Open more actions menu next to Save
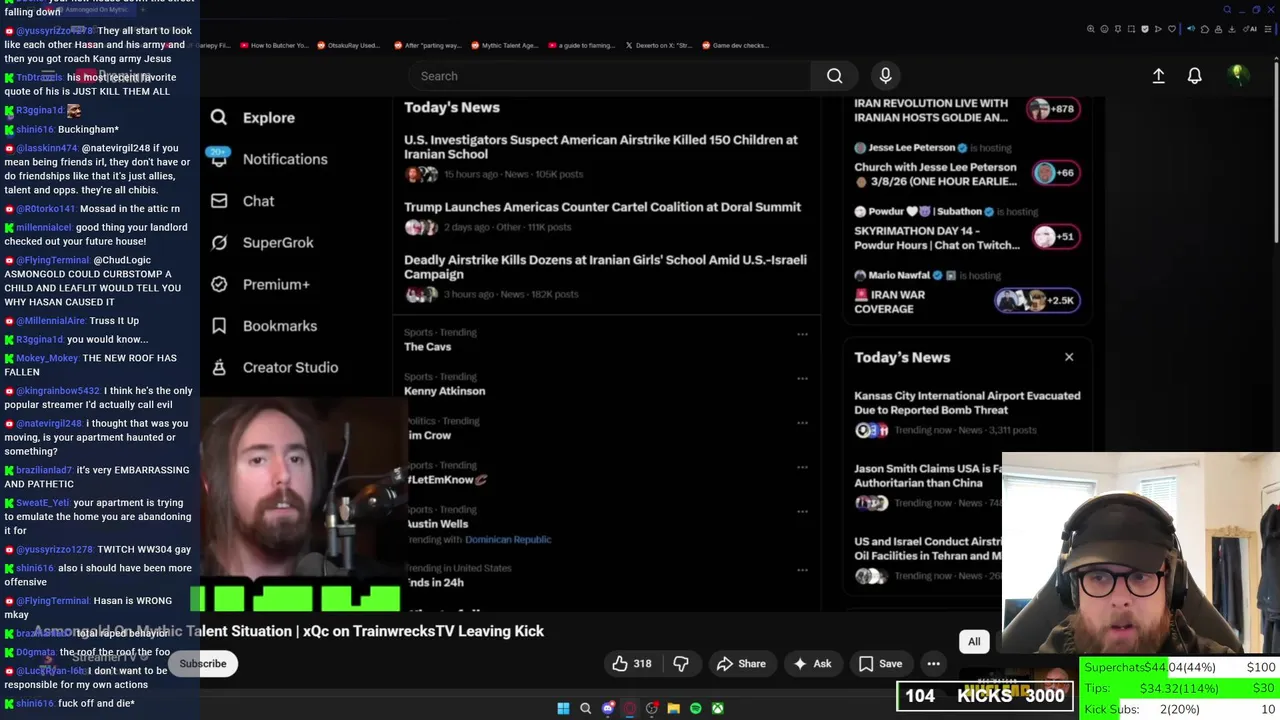This screenshot has height=720, width=1280. 933,664
